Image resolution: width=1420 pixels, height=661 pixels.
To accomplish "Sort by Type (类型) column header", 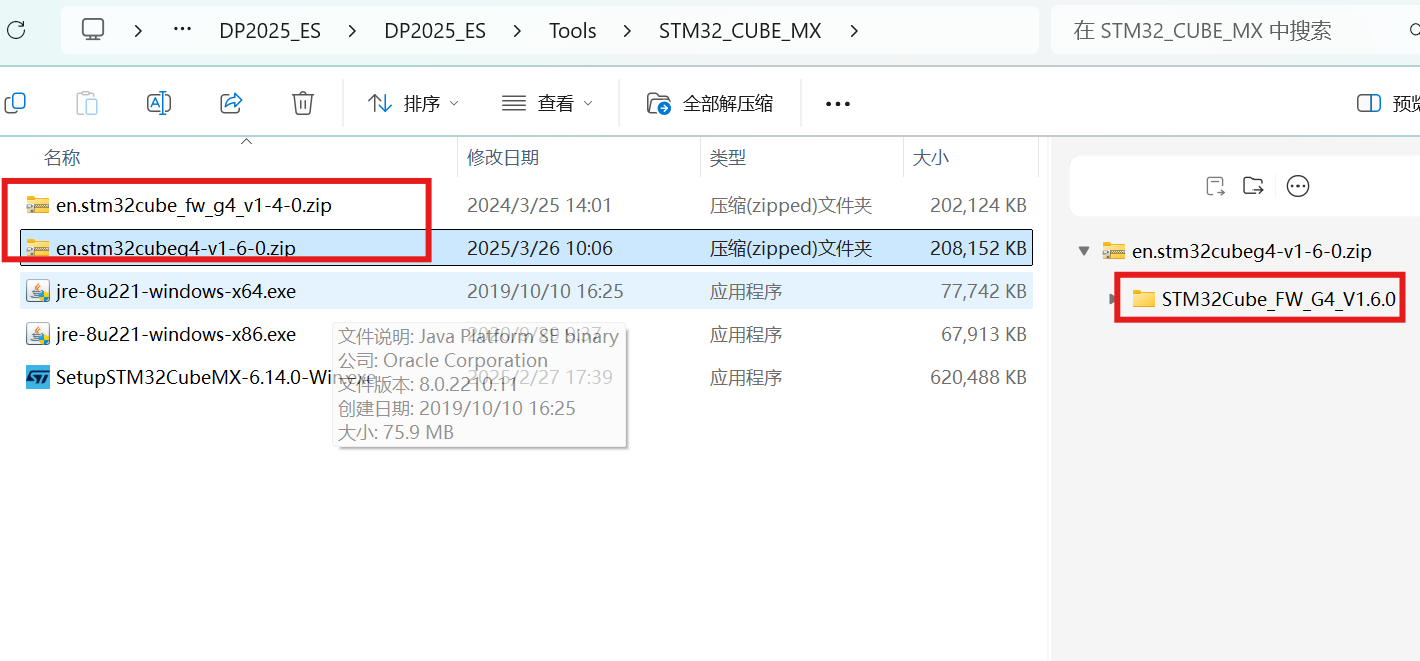I will click(728, 157).
